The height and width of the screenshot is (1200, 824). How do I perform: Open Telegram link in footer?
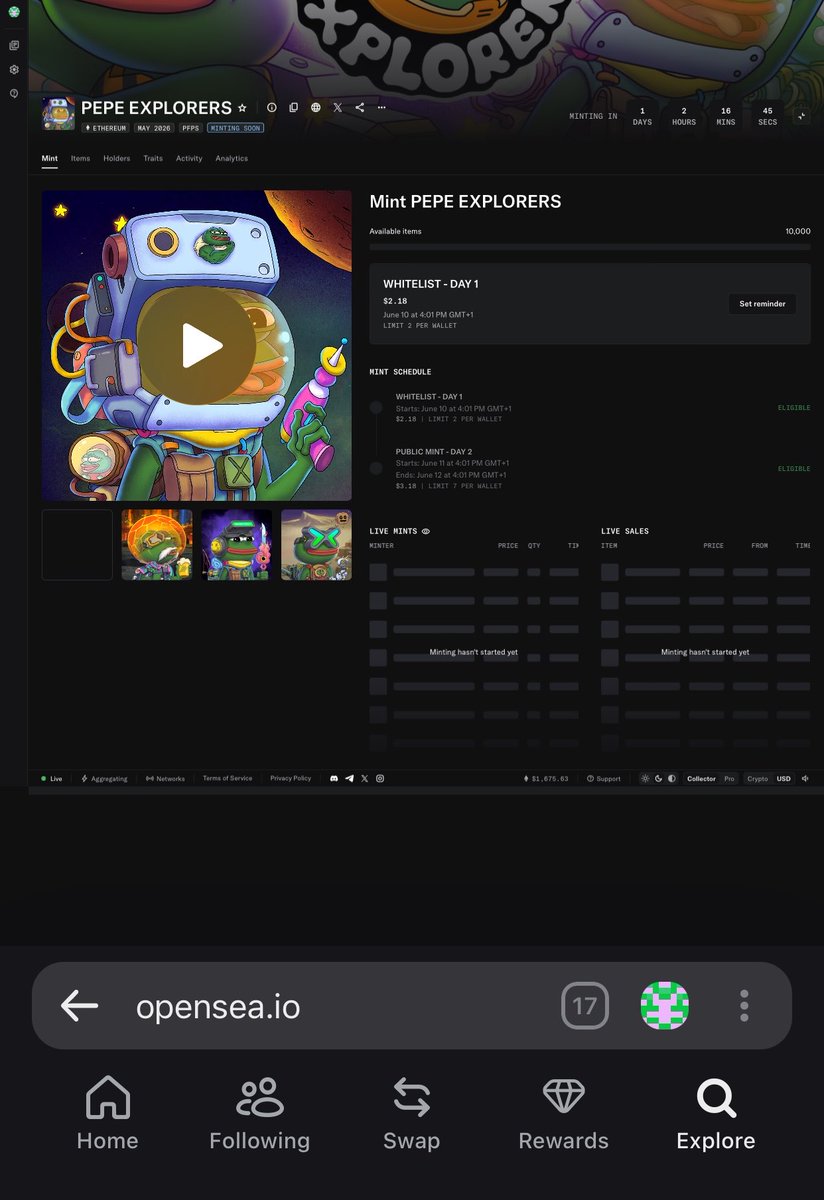coord(349,778)
